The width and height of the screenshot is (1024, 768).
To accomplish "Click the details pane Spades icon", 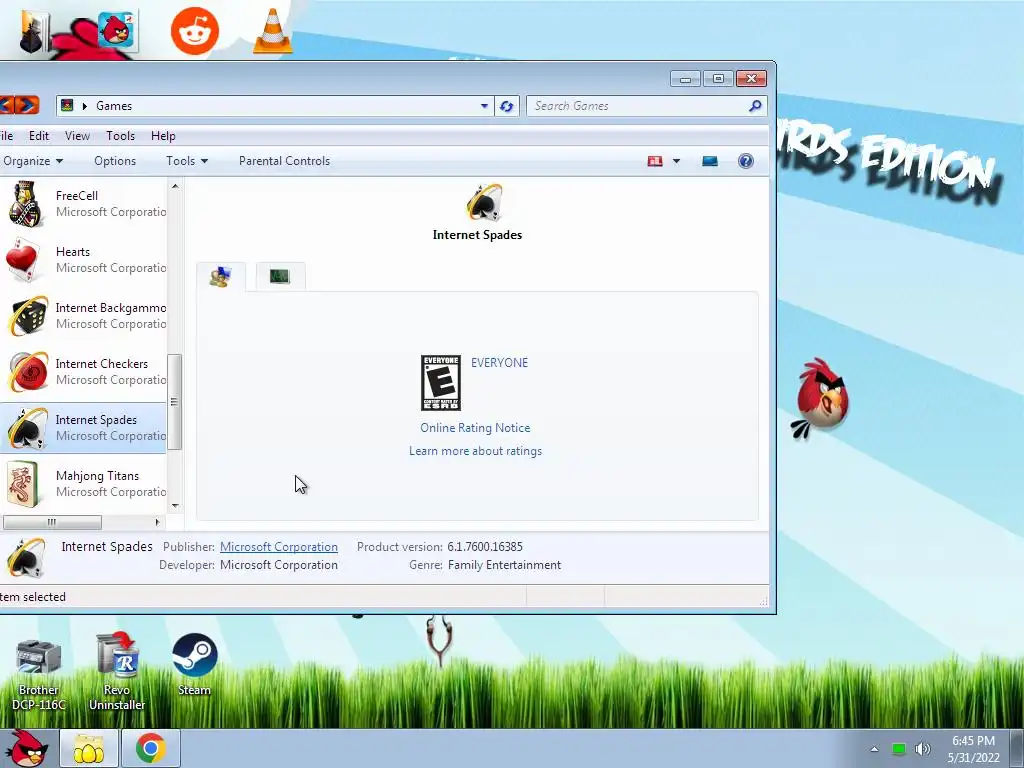I will tap(26, 558).
